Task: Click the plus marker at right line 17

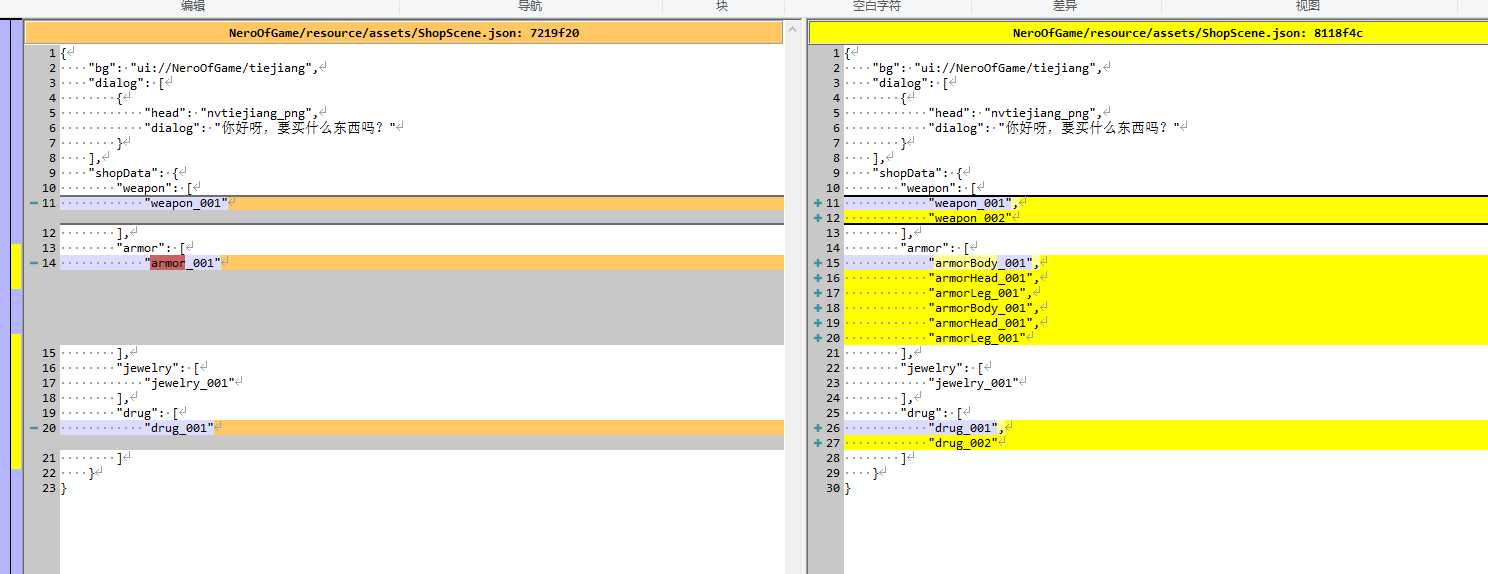Action: 818,293
